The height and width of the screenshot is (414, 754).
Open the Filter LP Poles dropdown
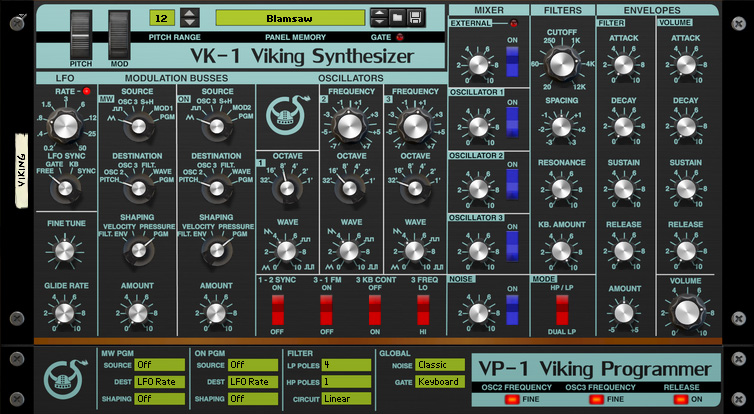coord(346,365)
